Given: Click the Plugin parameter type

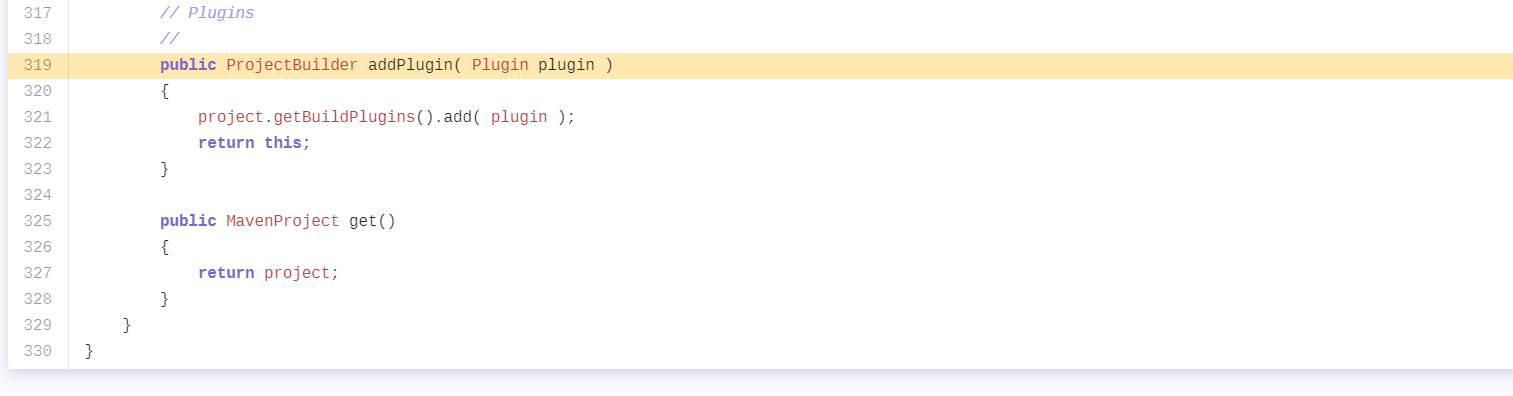Looking at the screenshot, I should 500,65.
